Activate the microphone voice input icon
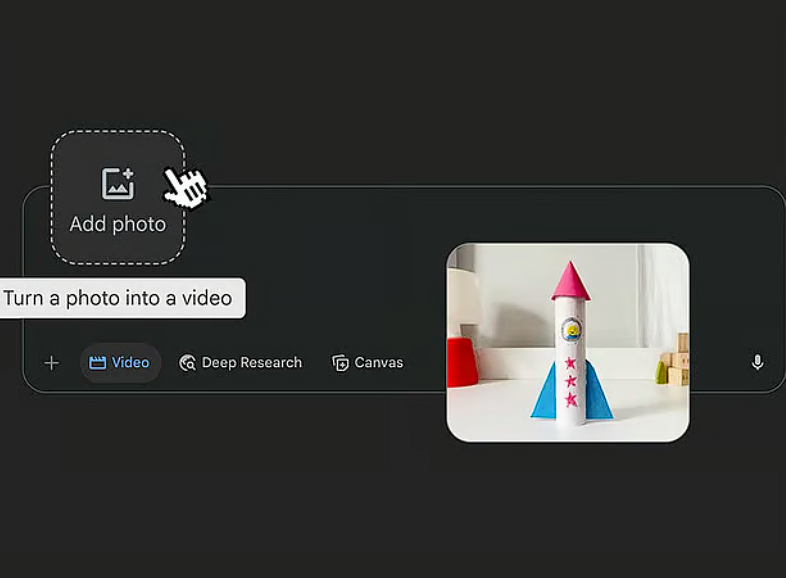The height and width of the screenshot is (578, 786). pyautogui.click(x=757, y=362)
